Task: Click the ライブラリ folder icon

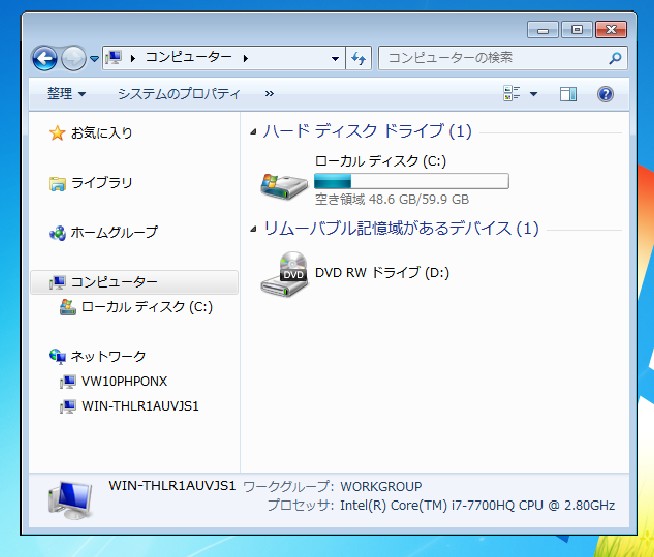Action: 57,183
